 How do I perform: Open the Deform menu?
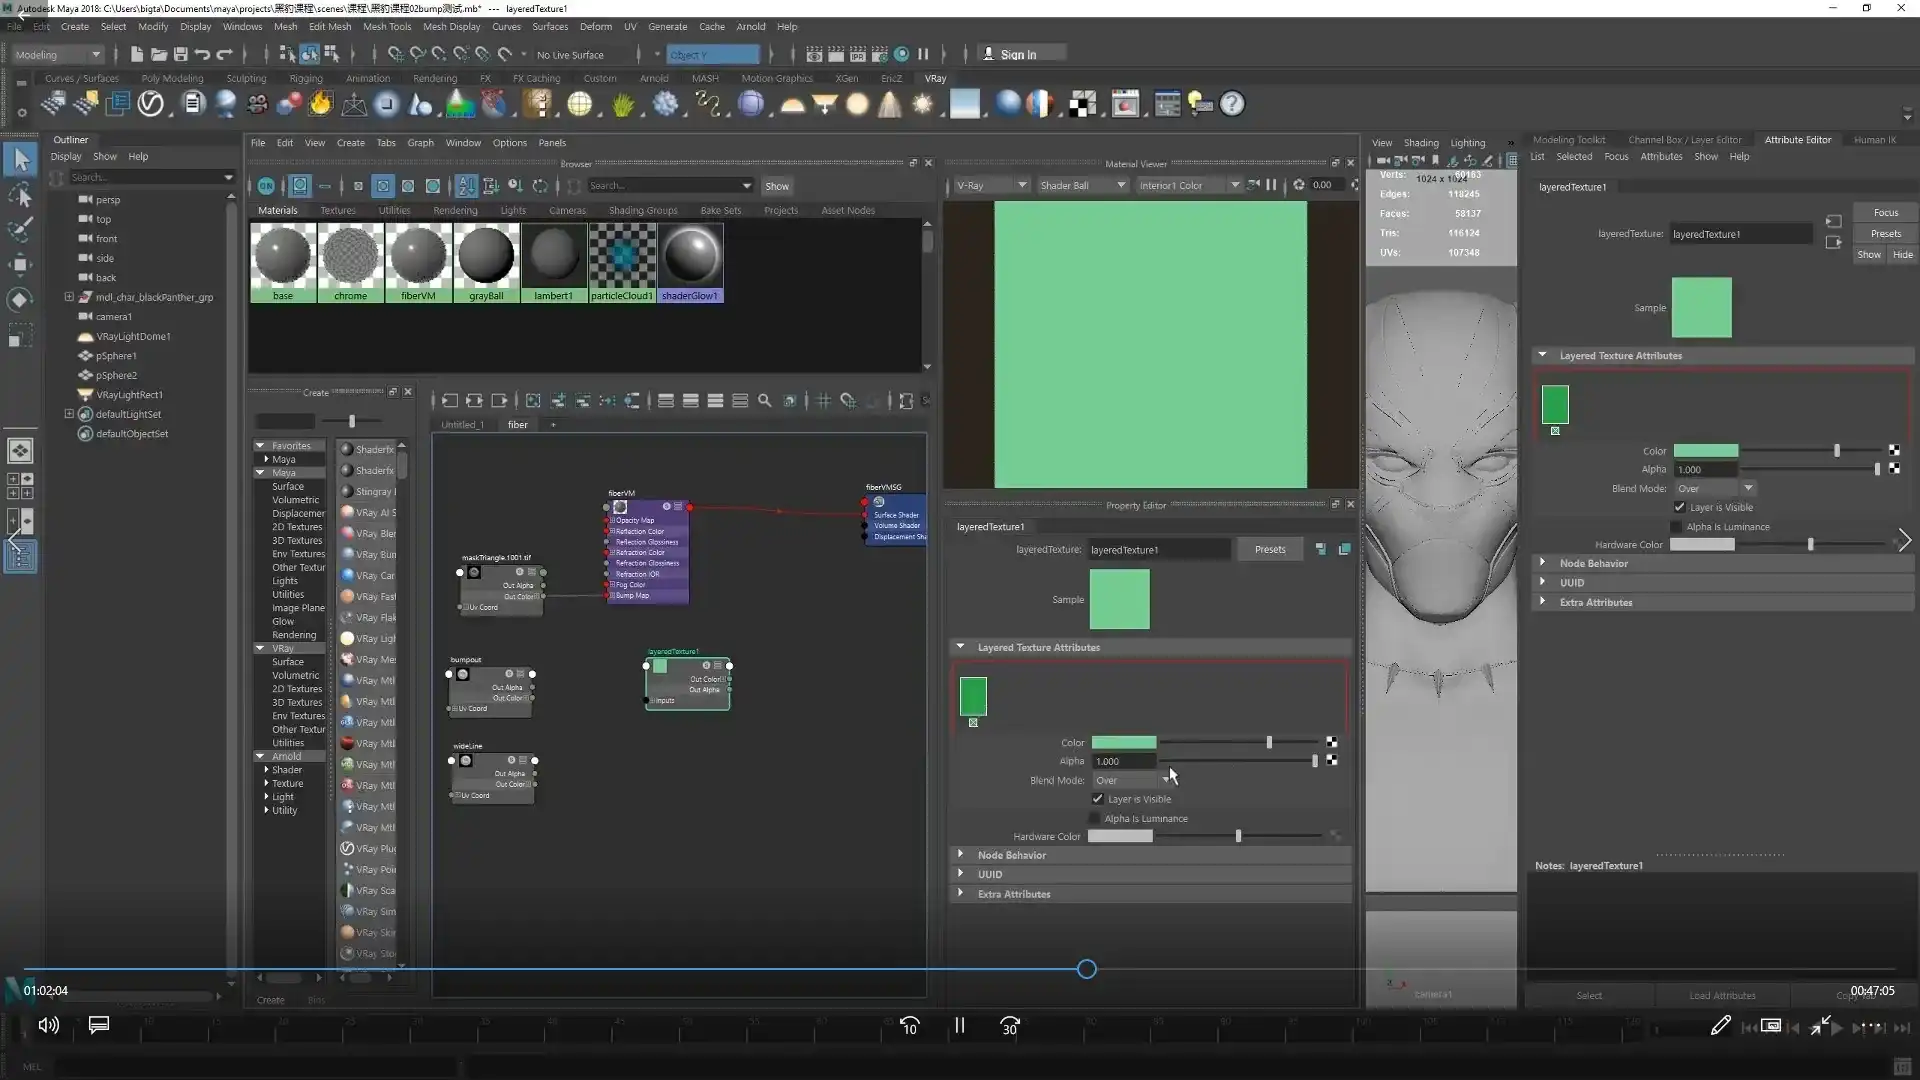click(x=596, y=27)
